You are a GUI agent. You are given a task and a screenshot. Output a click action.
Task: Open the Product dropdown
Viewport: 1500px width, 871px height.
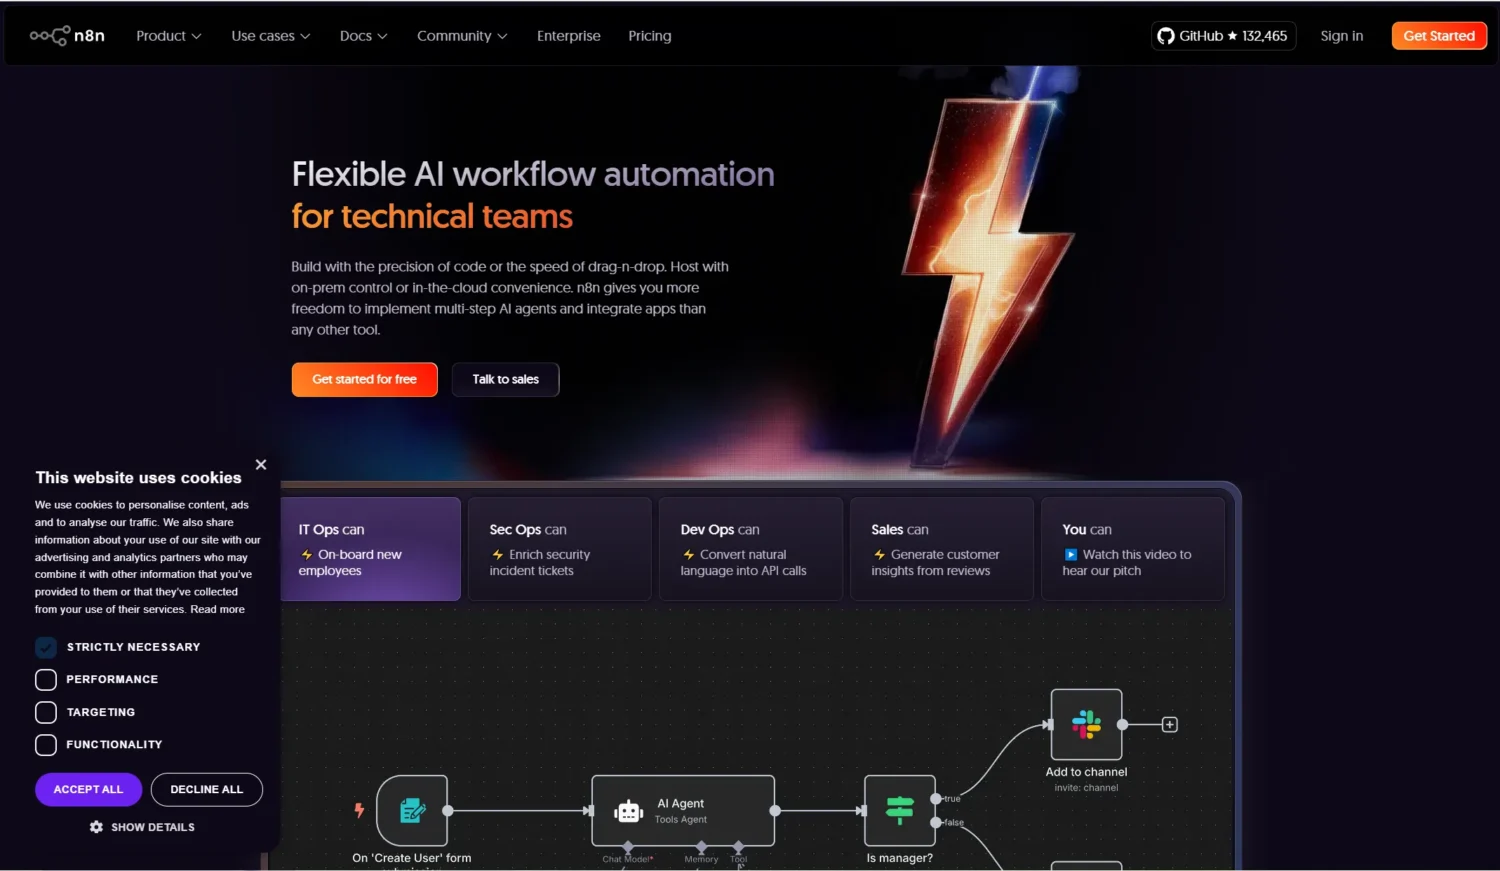click(168, 35)
